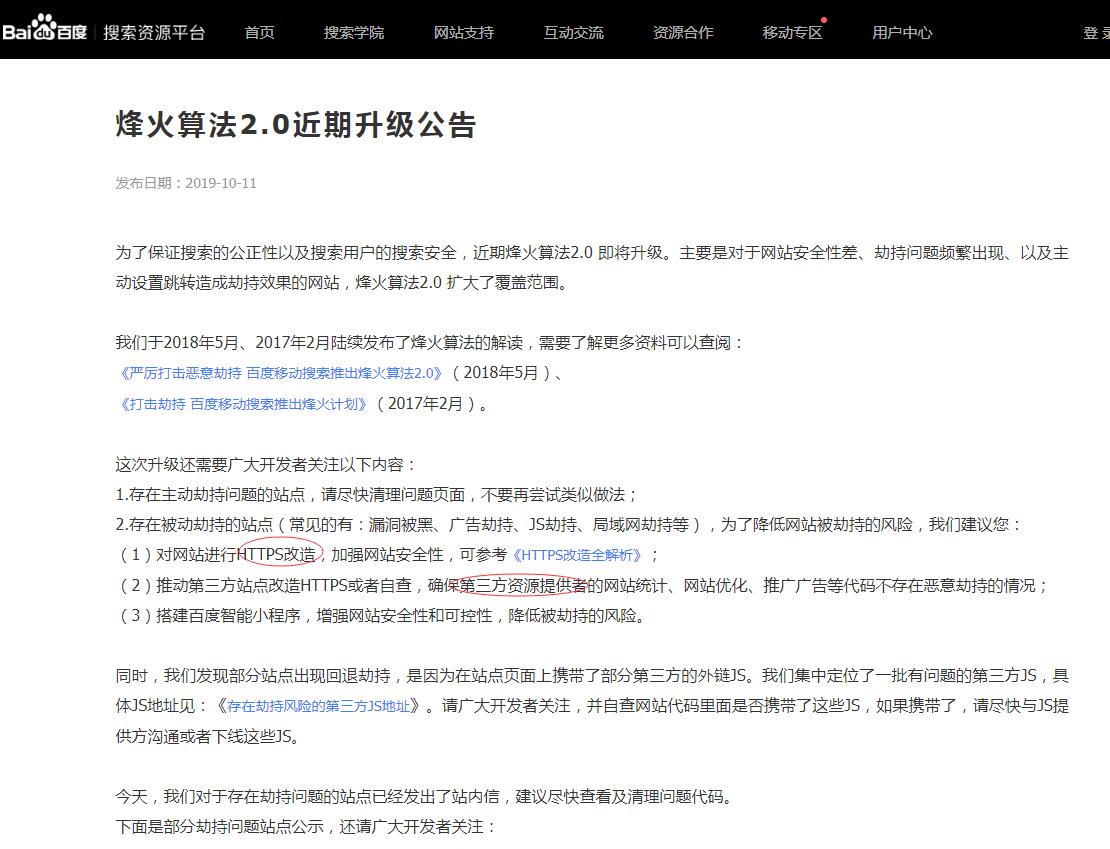
Task: Open the 打击劫持 烽火计划 article link
Action: click(x=243, y=404)
